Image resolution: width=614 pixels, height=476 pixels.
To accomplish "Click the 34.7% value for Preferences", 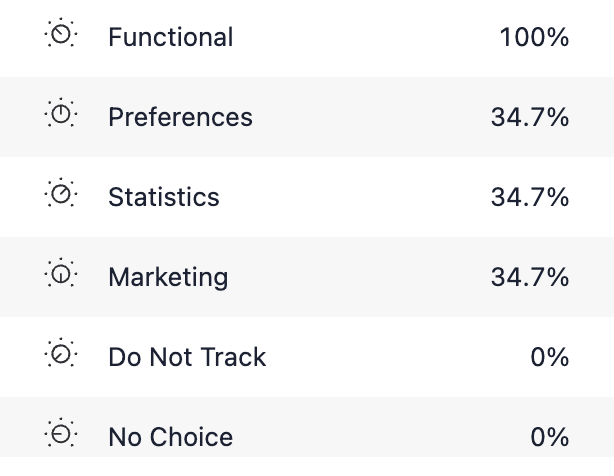I will (x=529, y=117).
